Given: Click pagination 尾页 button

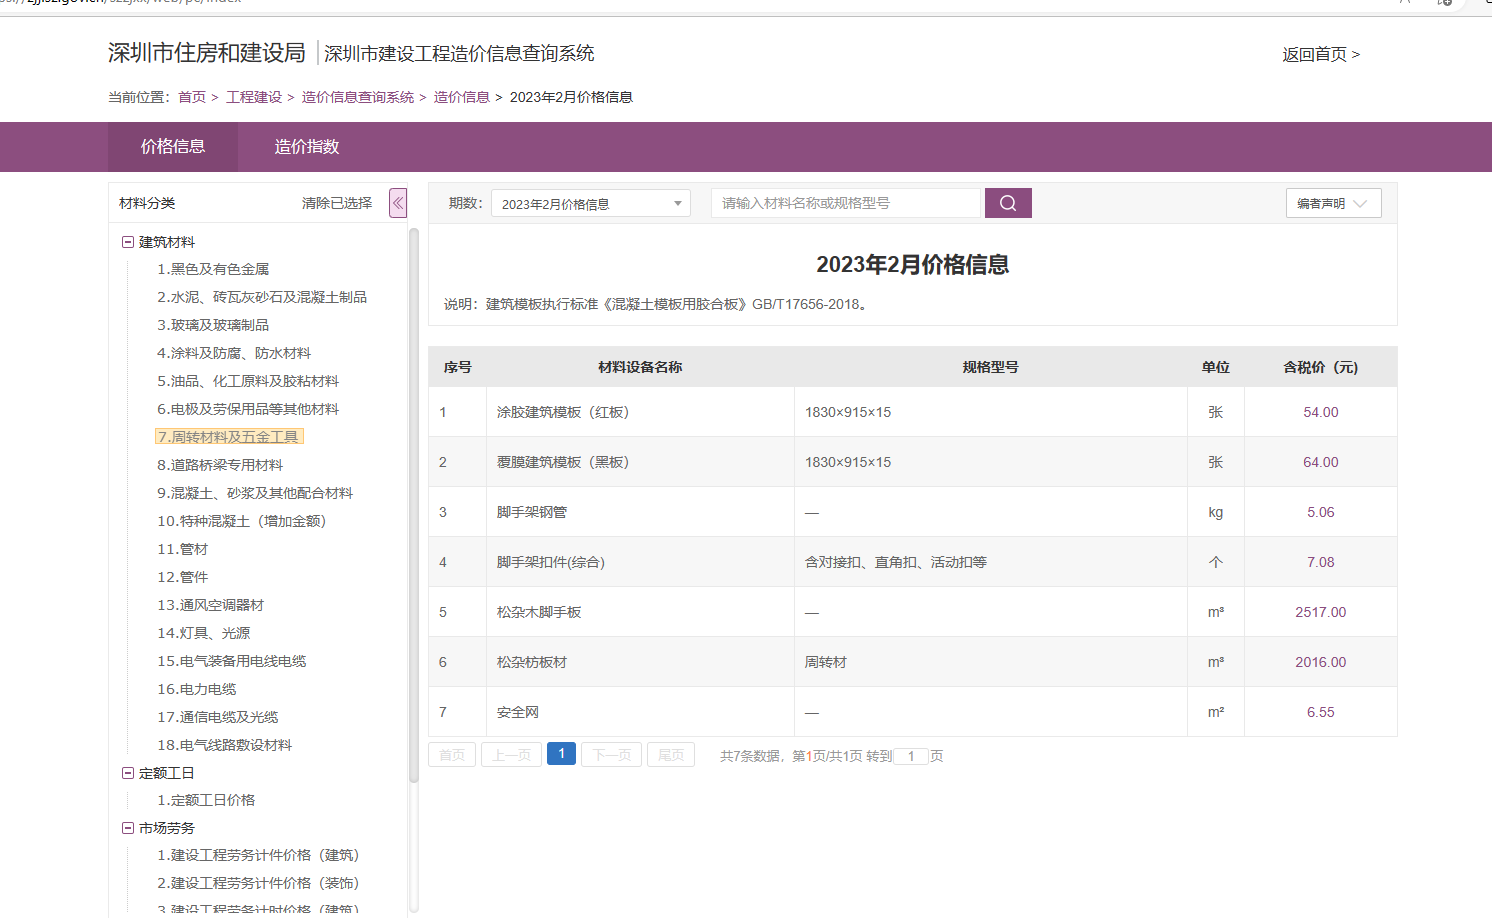Looking at the screenshot, I should point(671,755).
